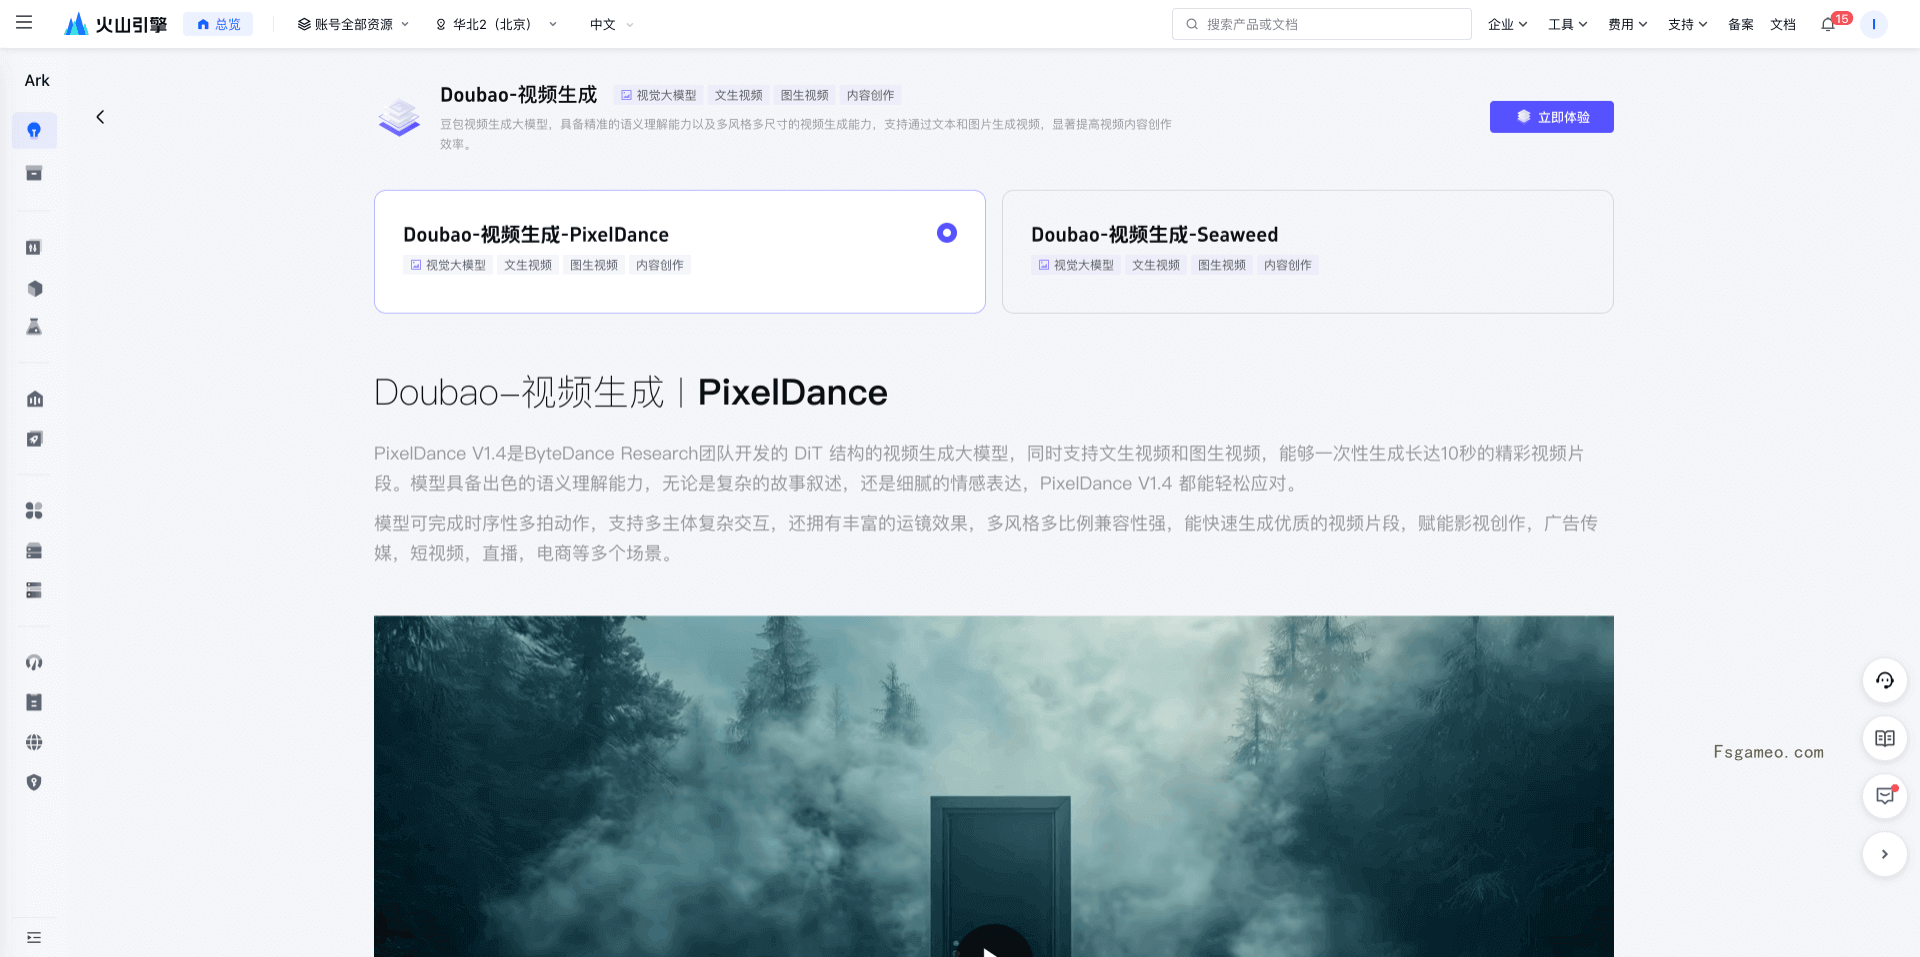Open the 文档 link
This screenshot has width=1920, height=957.
click(1783, 24)
